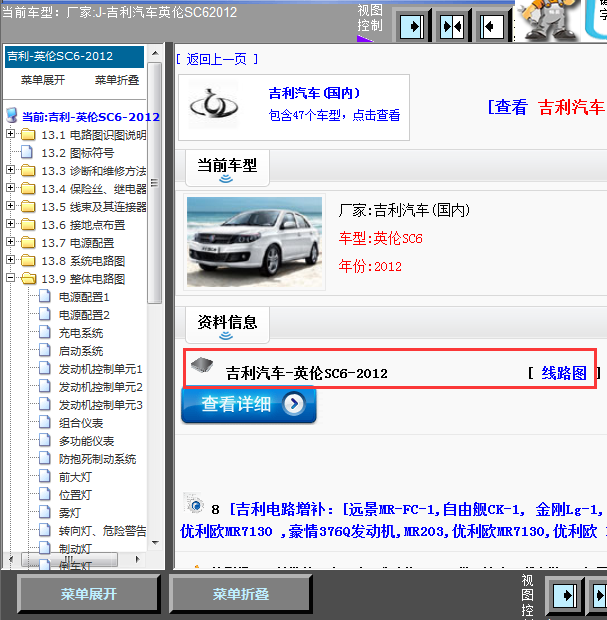Click 菜单展开 at top of tree panel

[x=43, y=80]
